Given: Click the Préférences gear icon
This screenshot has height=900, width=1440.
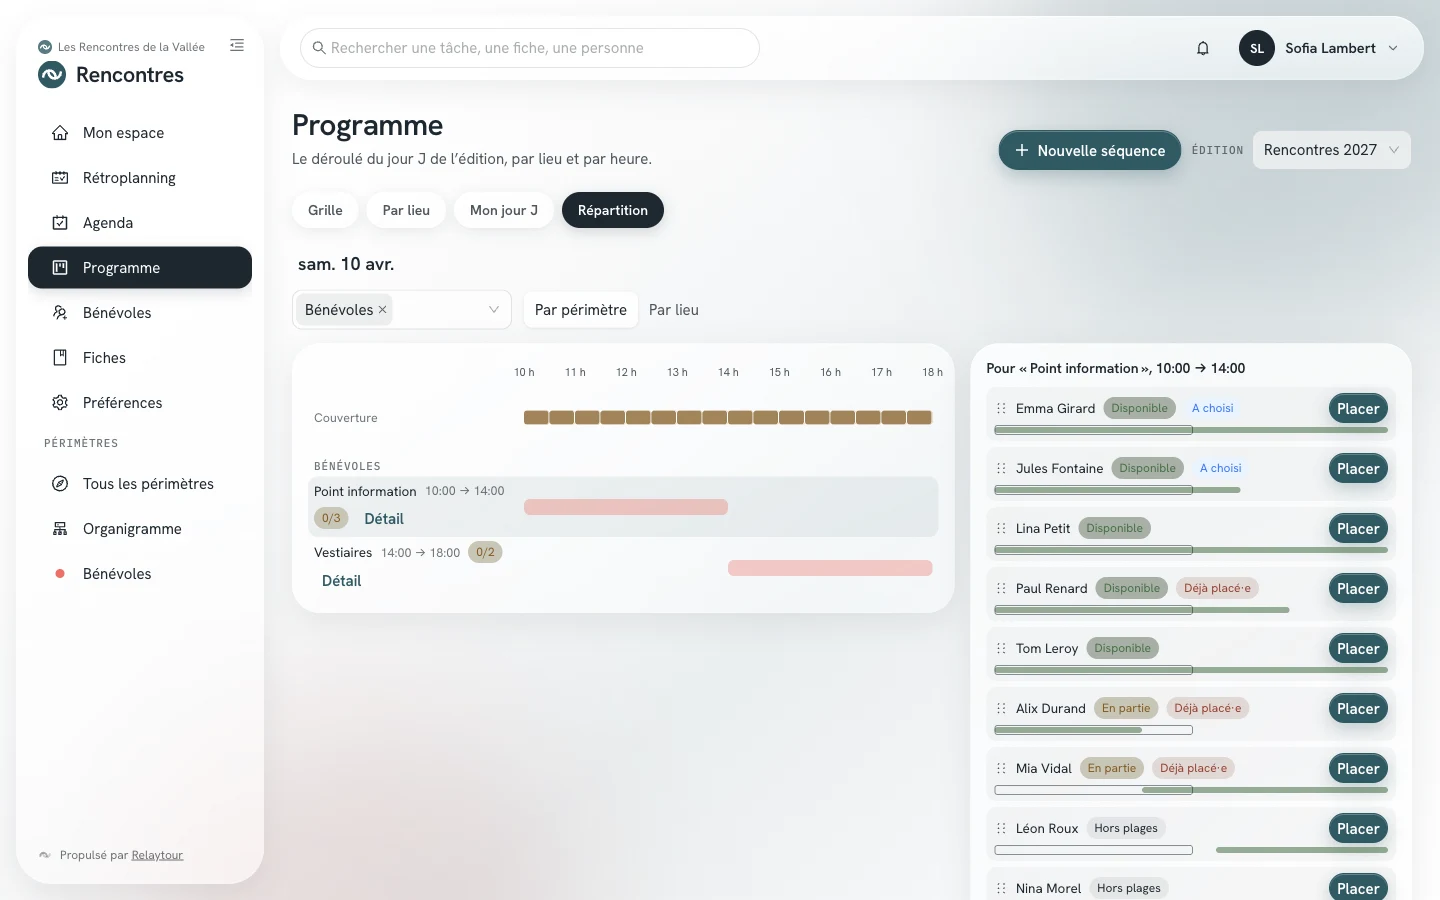Looking at the screenshot, I should 60,403.
